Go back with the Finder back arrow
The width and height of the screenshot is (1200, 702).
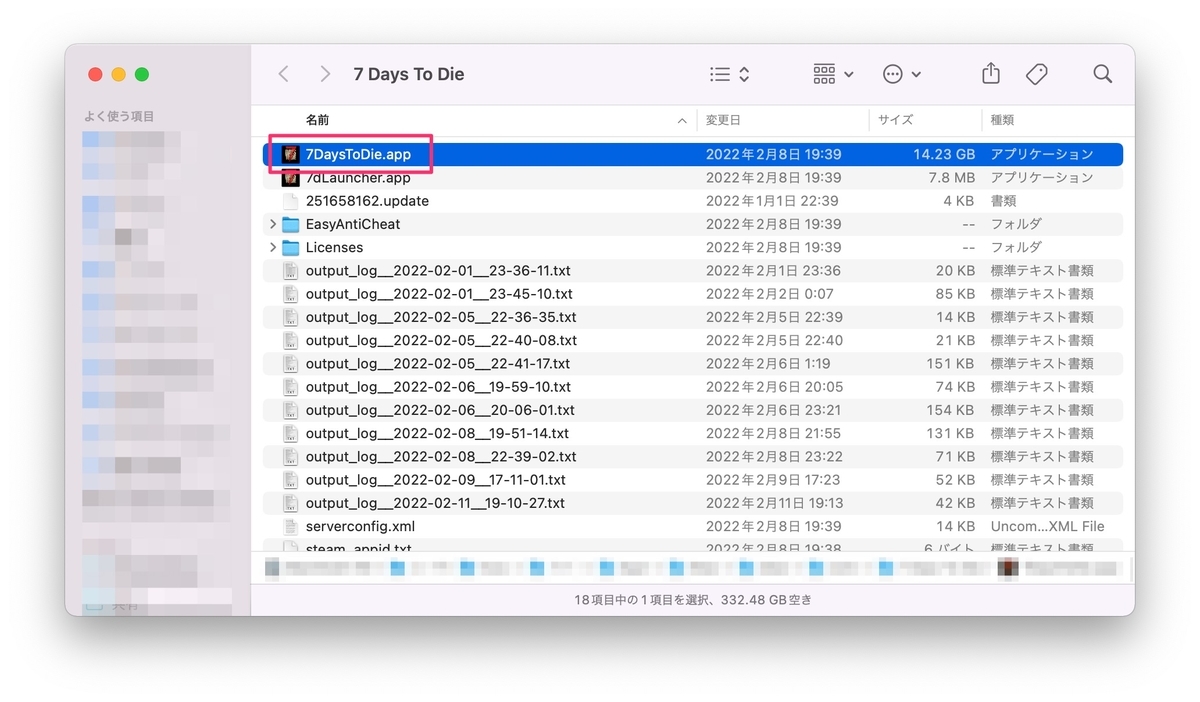pyautogui.click(x=284, y=74)
